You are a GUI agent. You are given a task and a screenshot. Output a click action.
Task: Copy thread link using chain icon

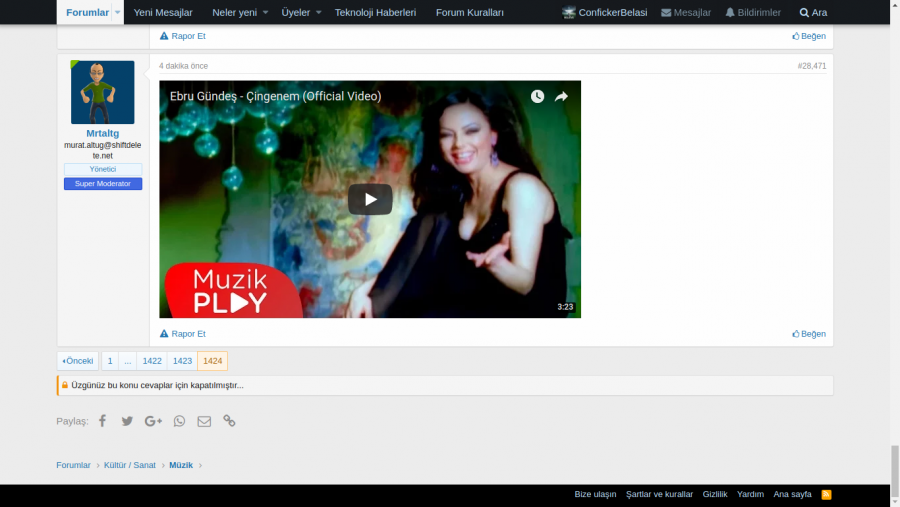(229, 421)
